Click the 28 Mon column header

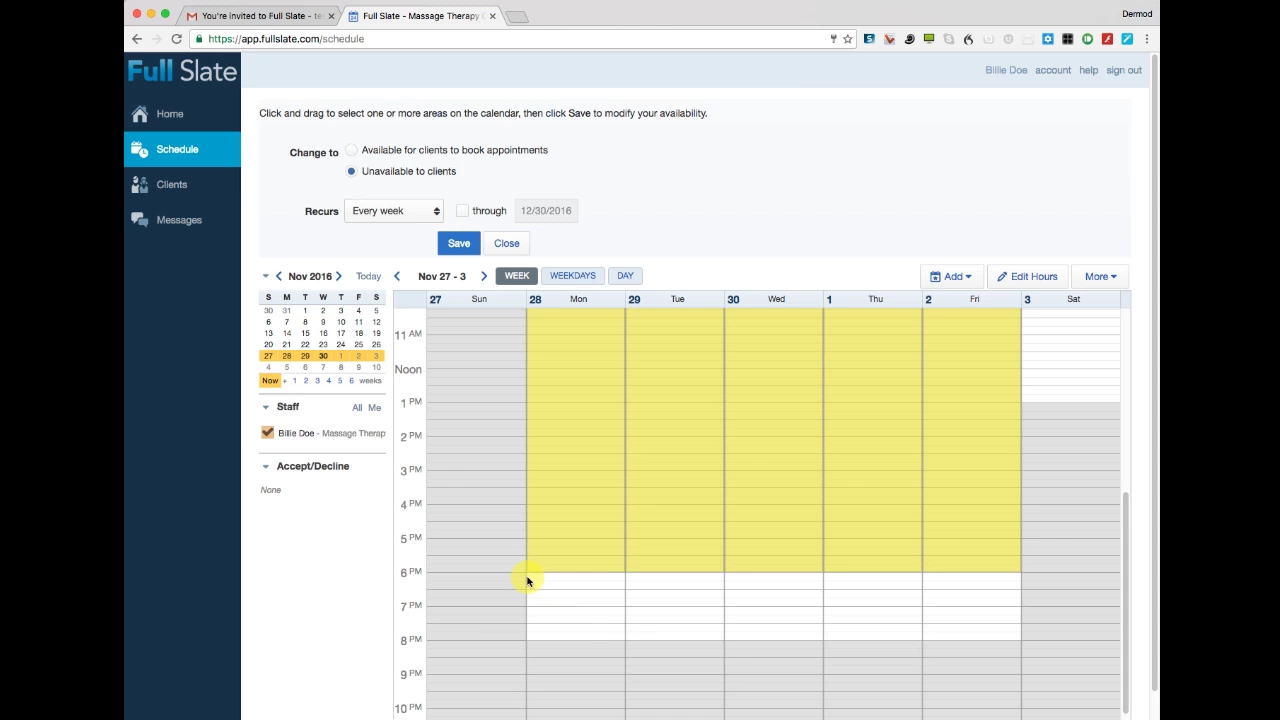[575, 300]
